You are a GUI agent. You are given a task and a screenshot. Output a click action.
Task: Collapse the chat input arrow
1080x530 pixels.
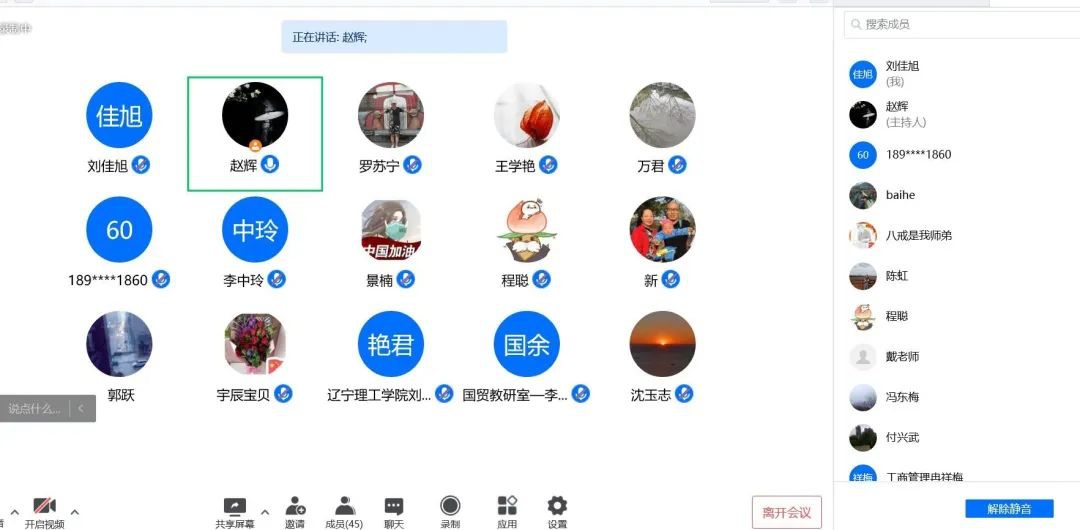(x=81, y=408)
